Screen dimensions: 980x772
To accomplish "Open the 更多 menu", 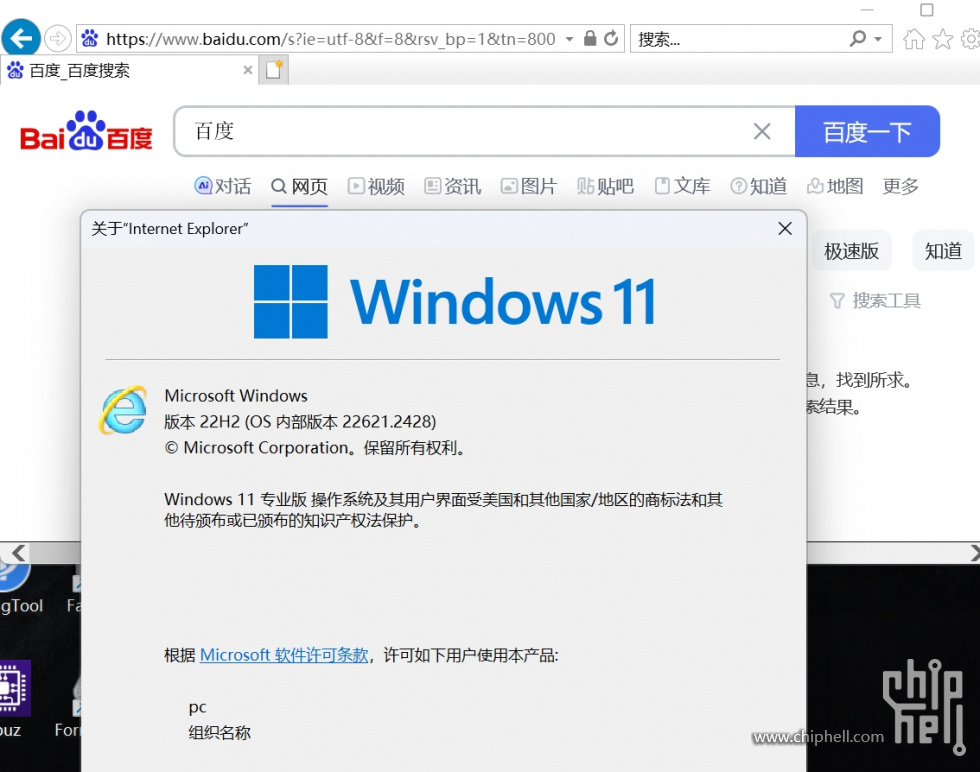I will click(901, 186).
